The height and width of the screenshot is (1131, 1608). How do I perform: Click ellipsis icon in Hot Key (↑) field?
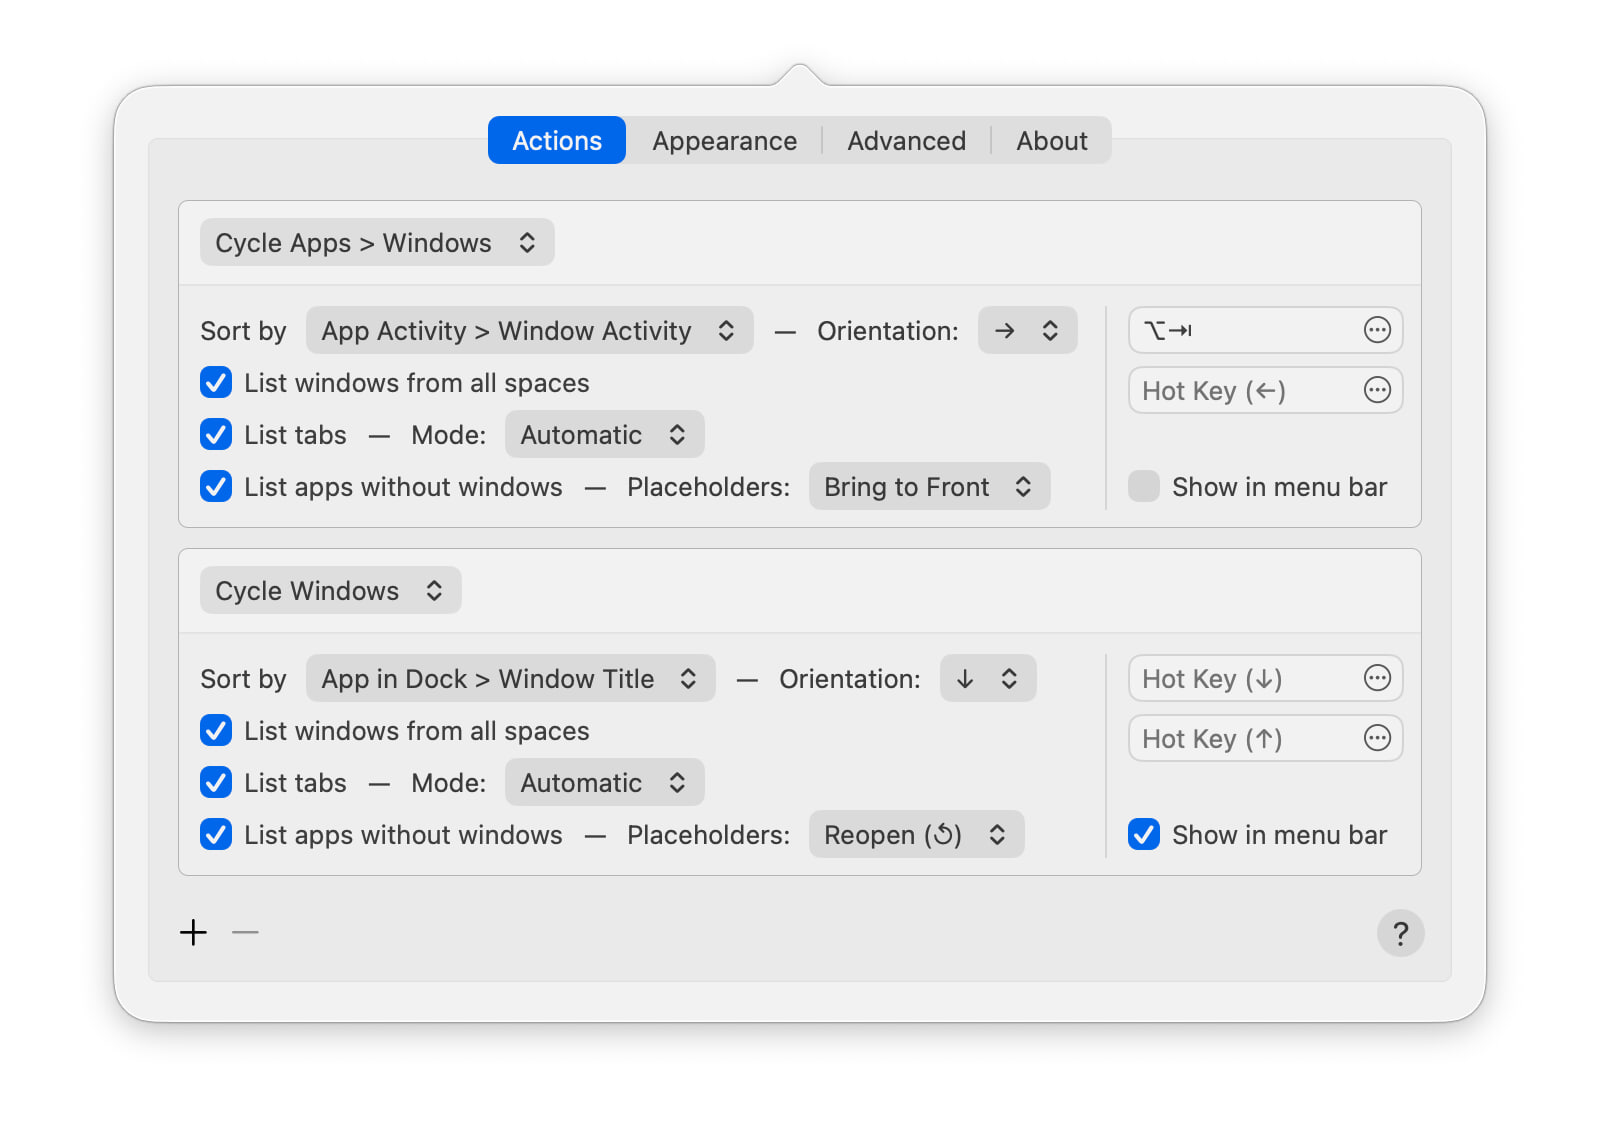1377,738
